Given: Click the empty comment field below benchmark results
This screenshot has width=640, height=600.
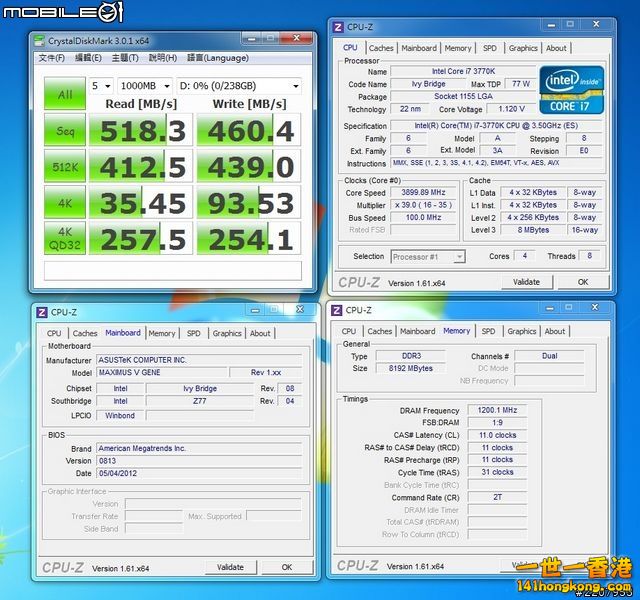Looking at the screenshot, I should point(172,270).
